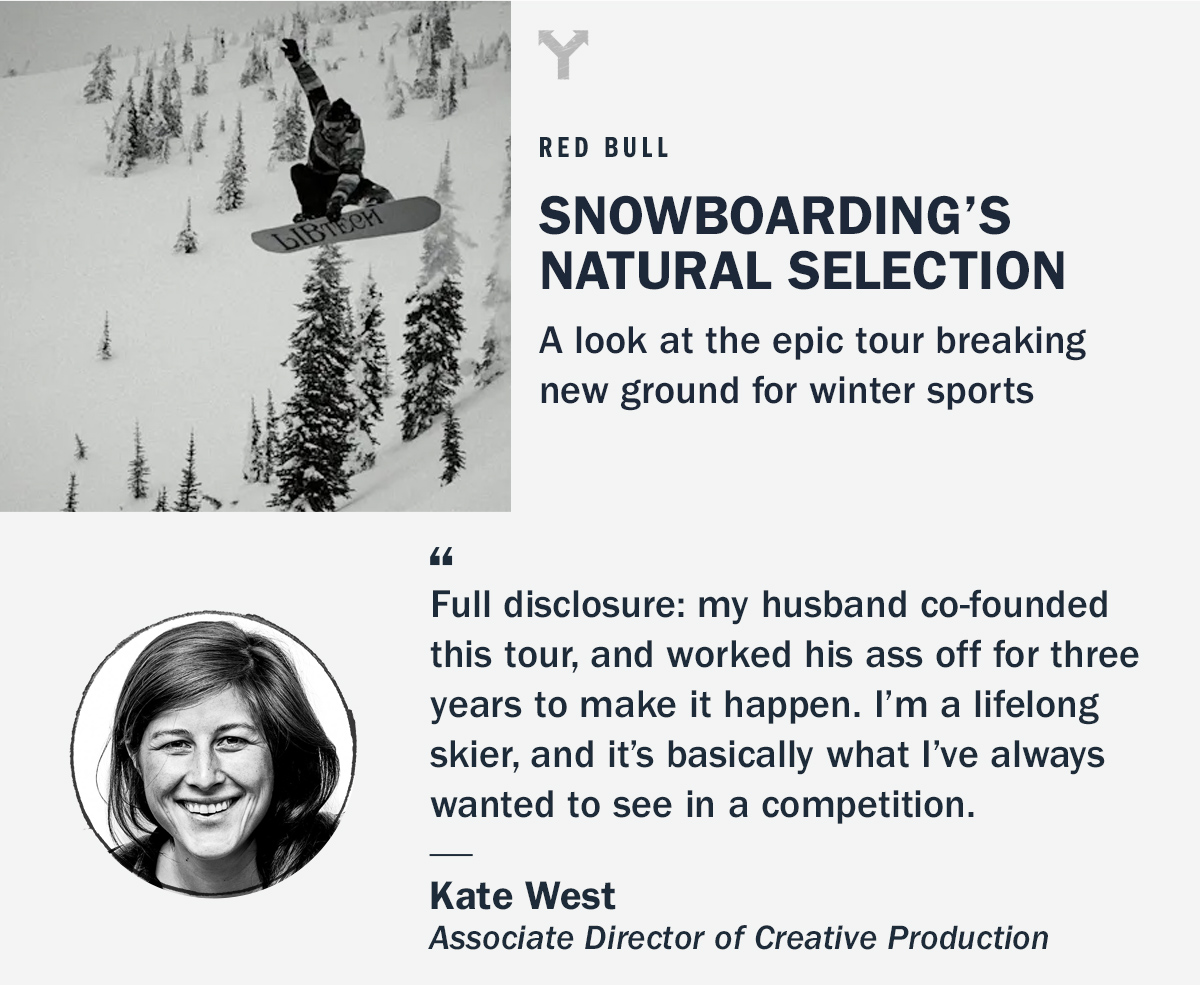Image resolution: width=1200 pixels, height=985 pixels.
Task: Click the circular author portrait photo
Action: coord(214,753)
